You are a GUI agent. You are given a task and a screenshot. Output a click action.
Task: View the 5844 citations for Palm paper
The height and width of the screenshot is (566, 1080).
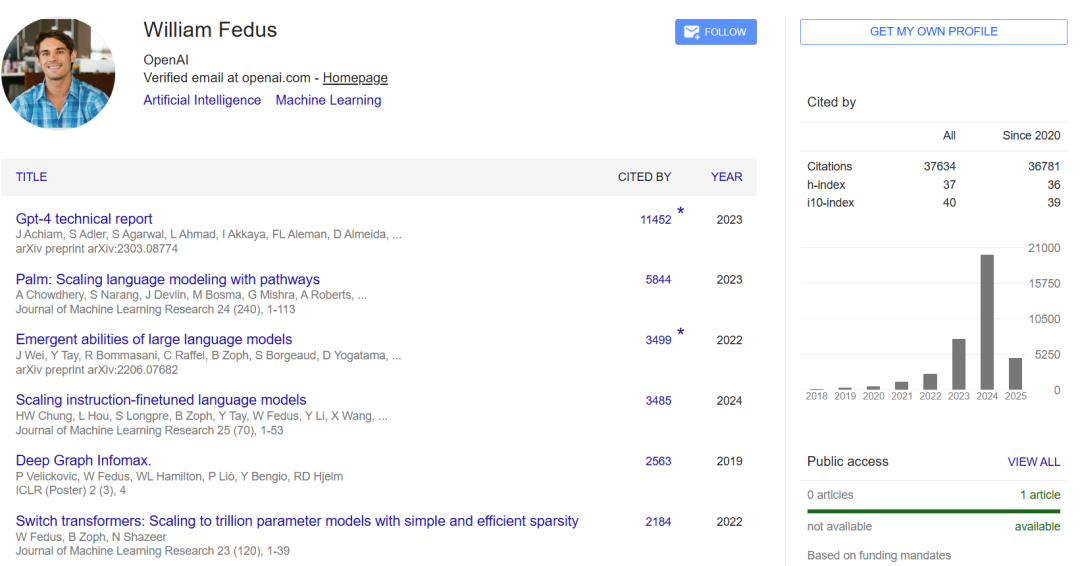tap(658, 280)
